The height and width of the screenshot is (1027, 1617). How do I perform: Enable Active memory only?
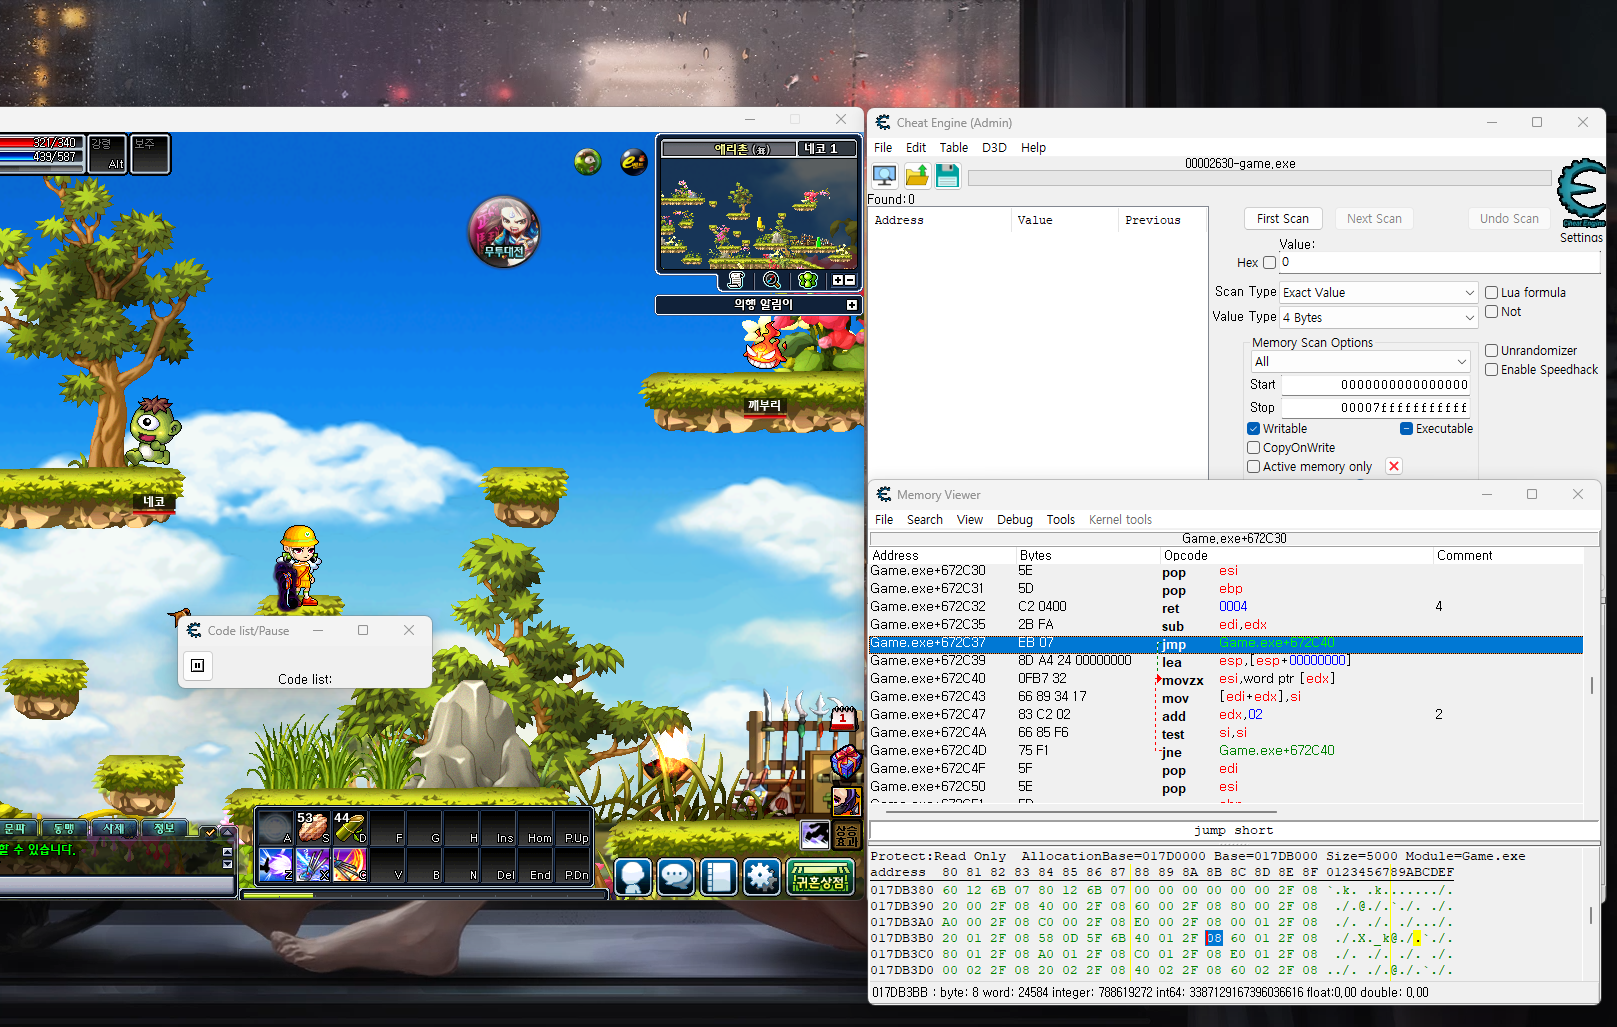click(x=1253, y=467)
